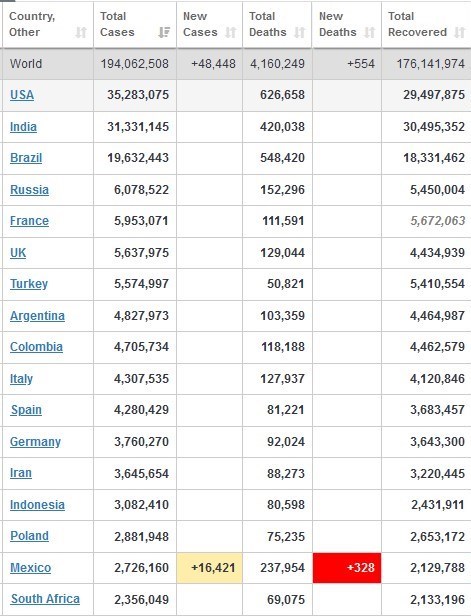Go to Brazil country page
Image resolution: width=471 pixels, height=616 pixels.
(26, 158)
